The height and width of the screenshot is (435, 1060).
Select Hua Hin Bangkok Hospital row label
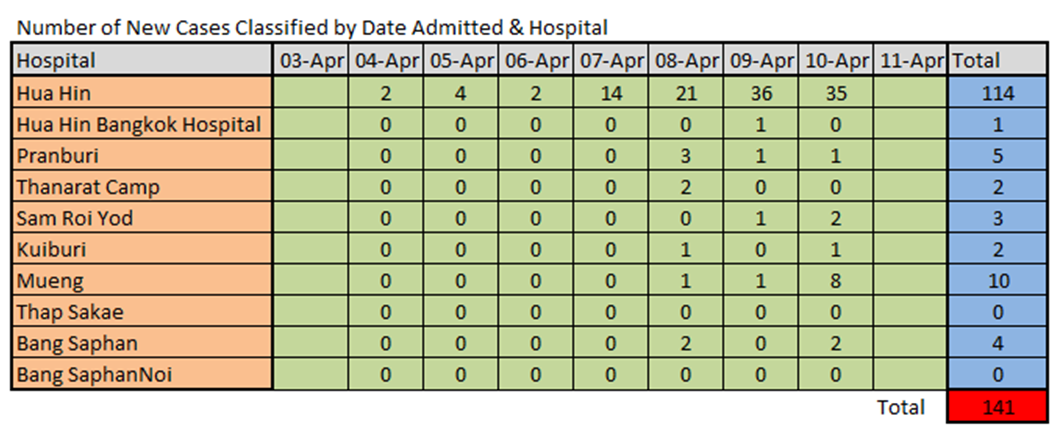141,124
